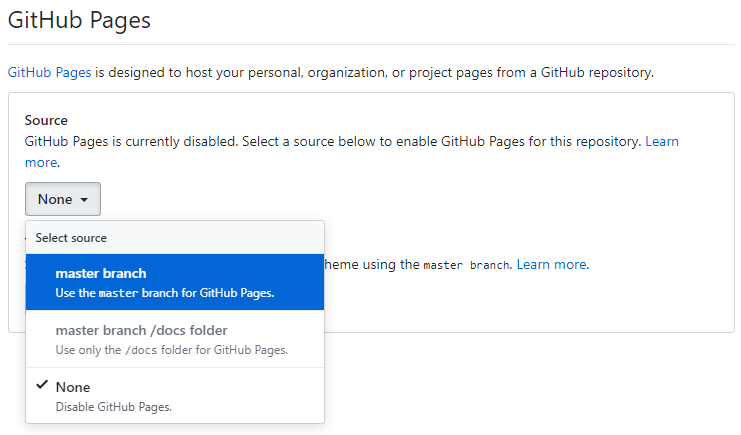Follow Learn more link in Source description
The image size is (741, 435).
(661, 142)
